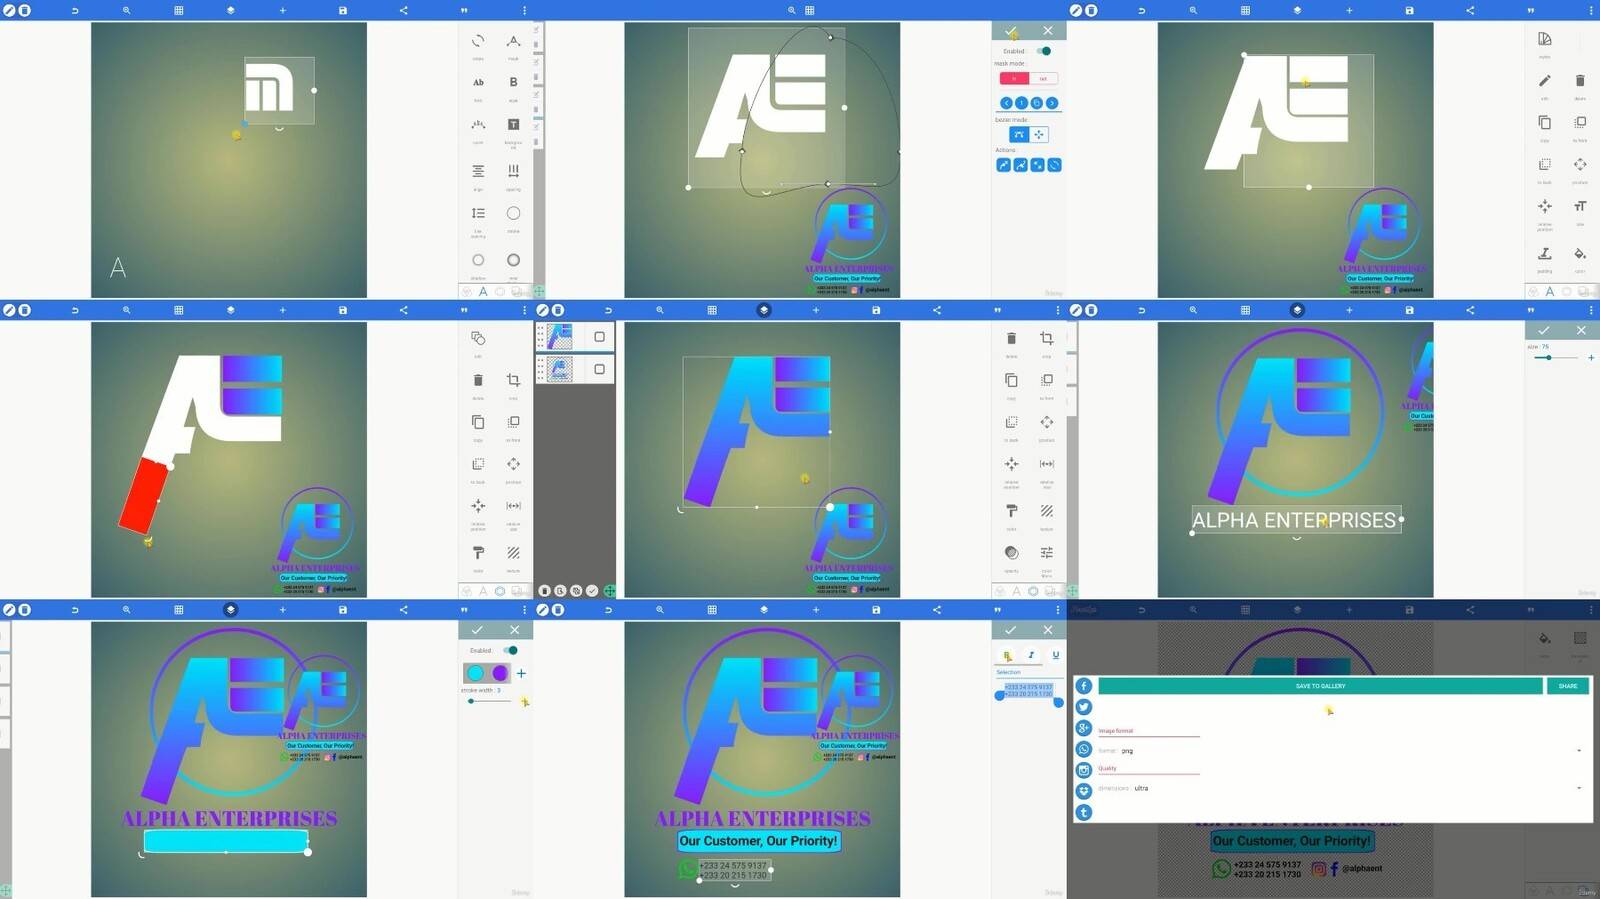Select first layer thumbnail in layers list
This screenshot has height=899, width=1600.
(x=560, y=337)
